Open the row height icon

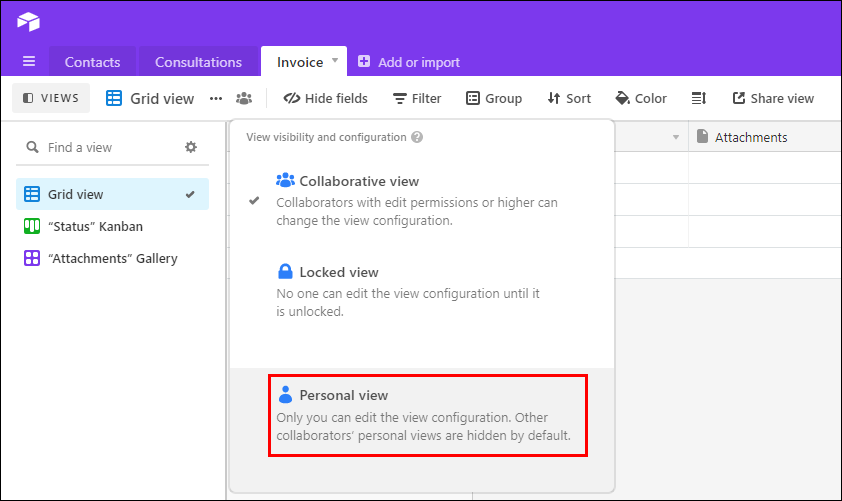point(699,98)
